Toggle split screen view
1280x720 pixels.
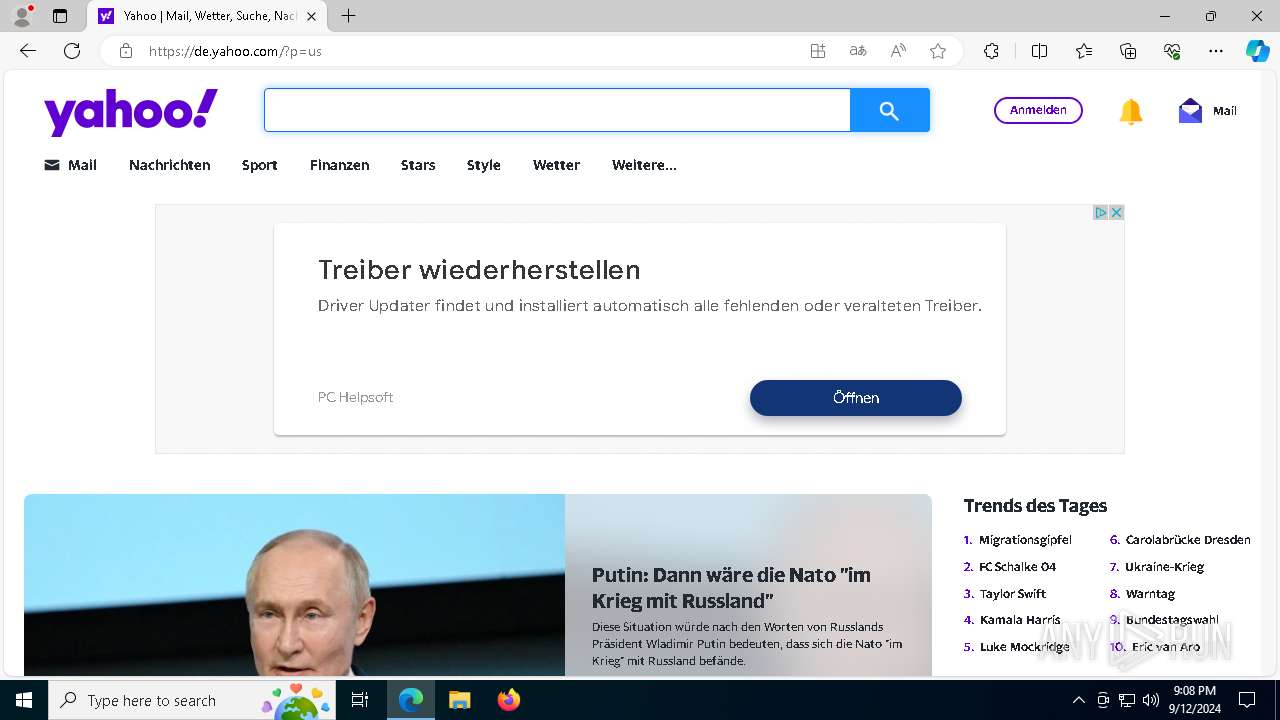[x=1039, y=51]
